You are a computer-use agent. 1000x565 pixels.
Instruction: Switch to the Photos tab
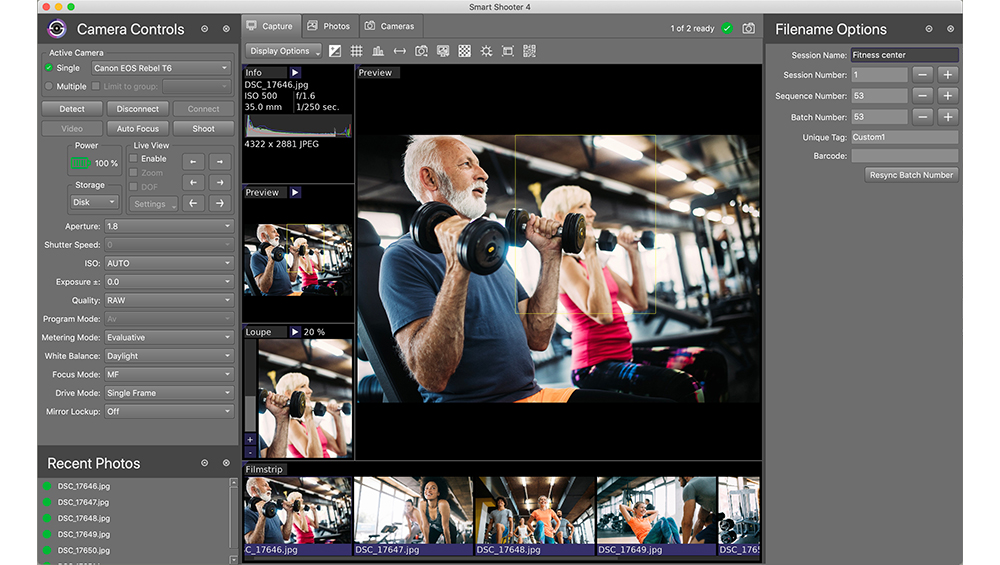[329, 26]
